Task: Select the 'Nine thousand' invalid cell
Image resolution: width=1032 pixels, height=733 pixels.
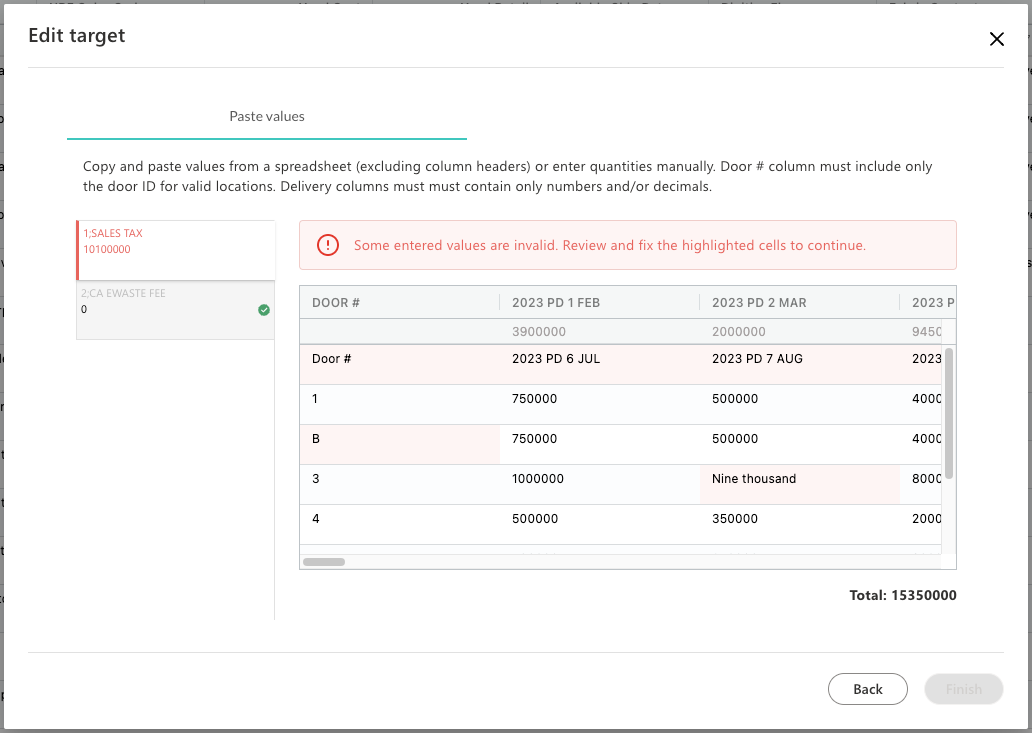Action: point(799,484)
